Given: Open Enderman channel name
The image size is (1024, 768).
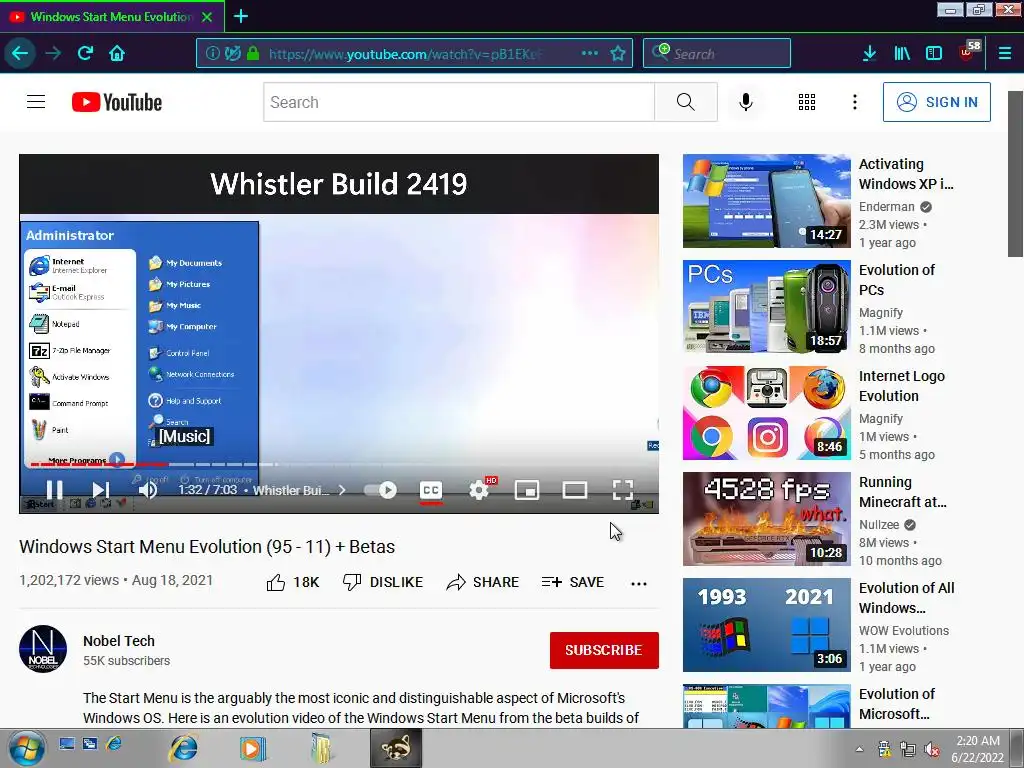Looking at the screenshot, I should coord(886,206).
